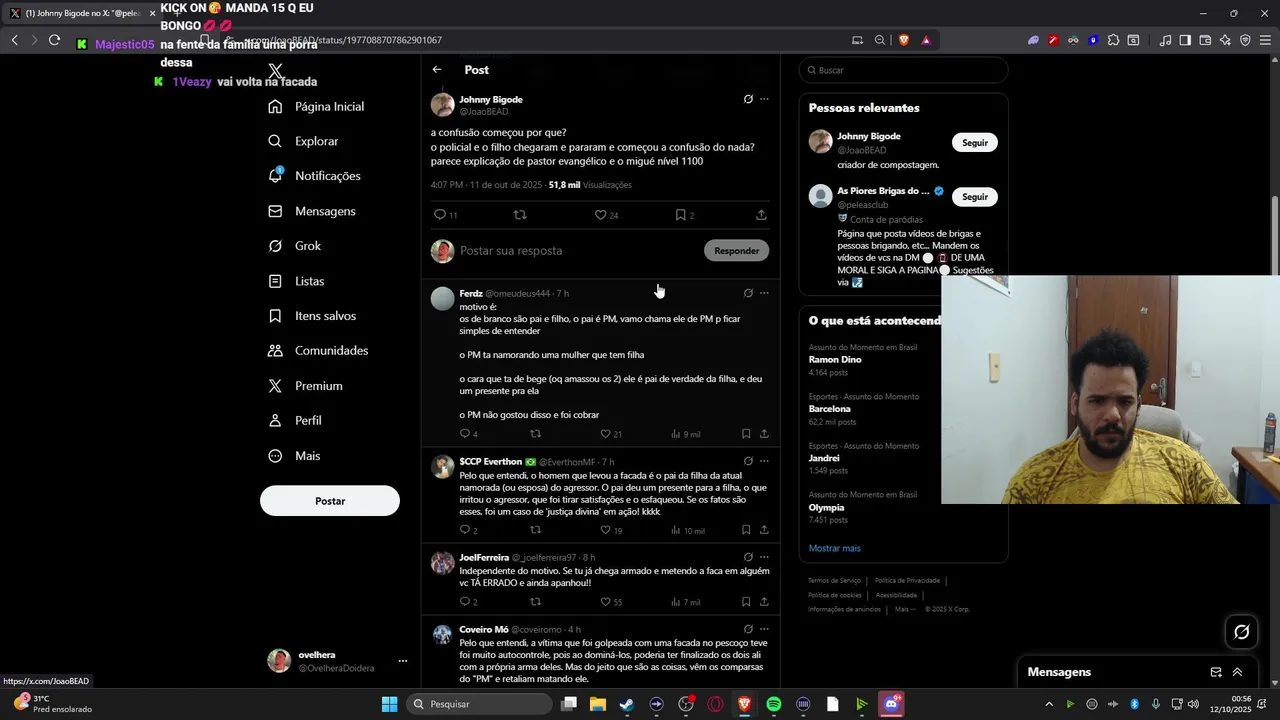Open more options on Coveiro Mó's reply
This screenshot has height=720, width=1280.
coord(764,629)
